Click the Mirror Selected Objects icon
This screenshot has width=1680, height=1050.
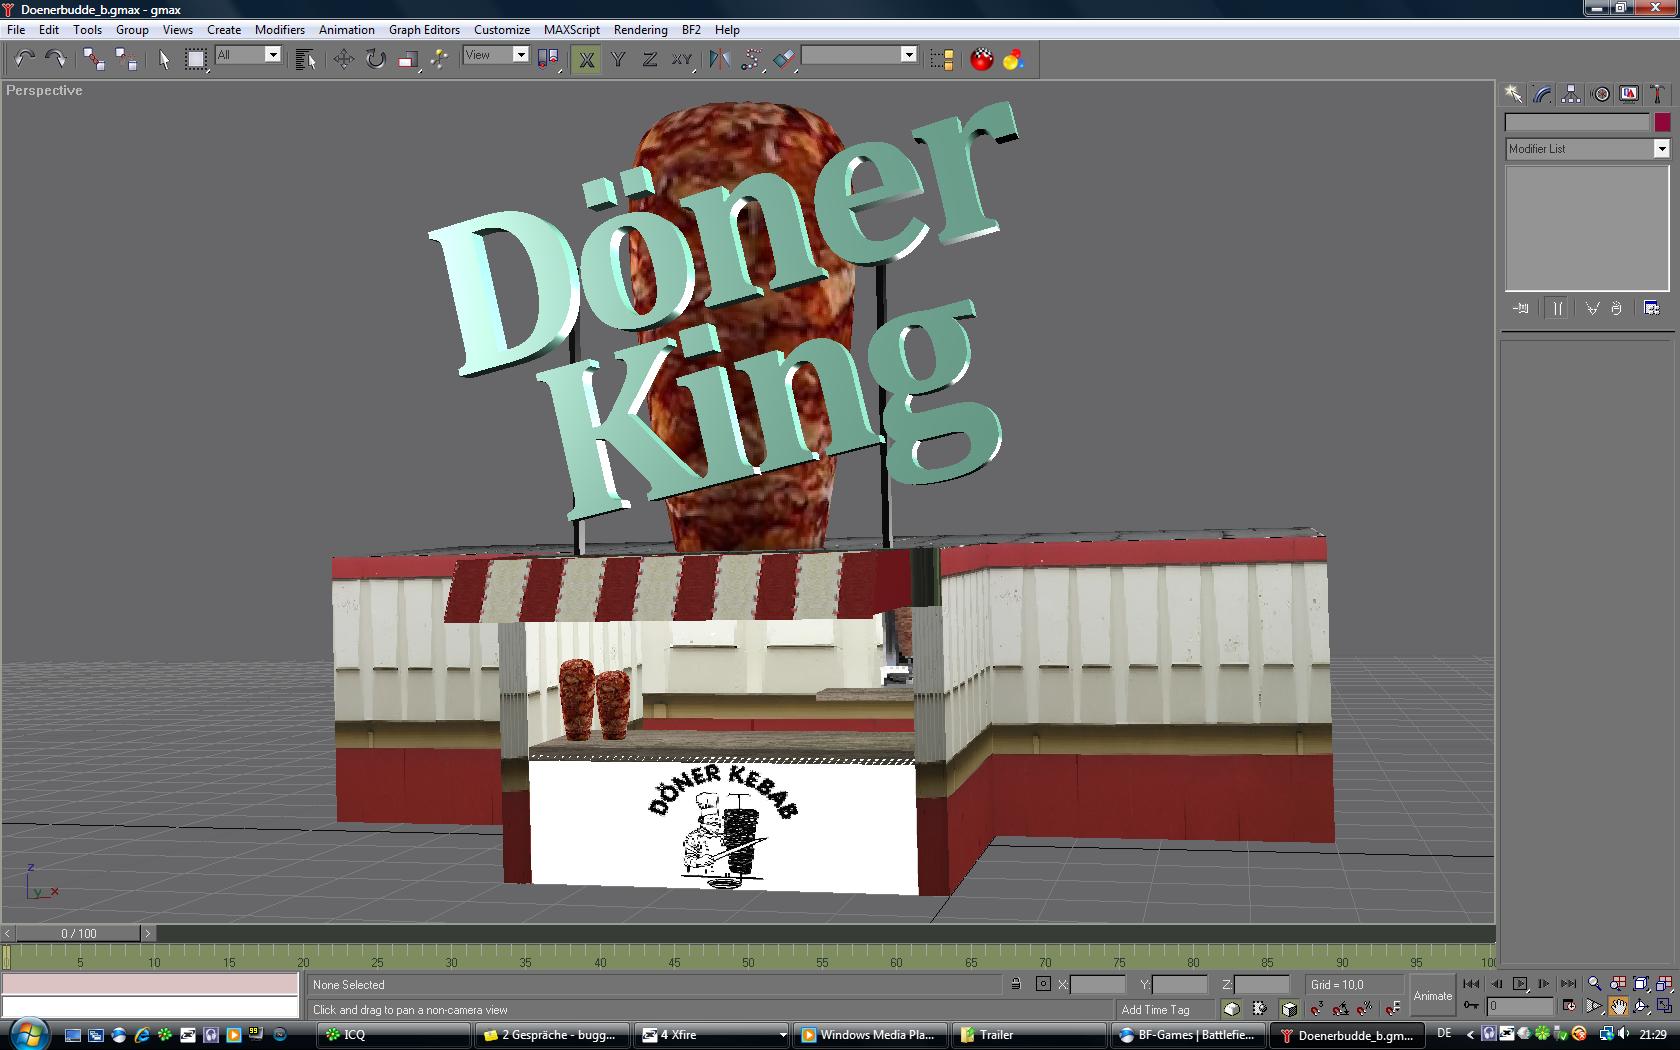pos(719,59)
